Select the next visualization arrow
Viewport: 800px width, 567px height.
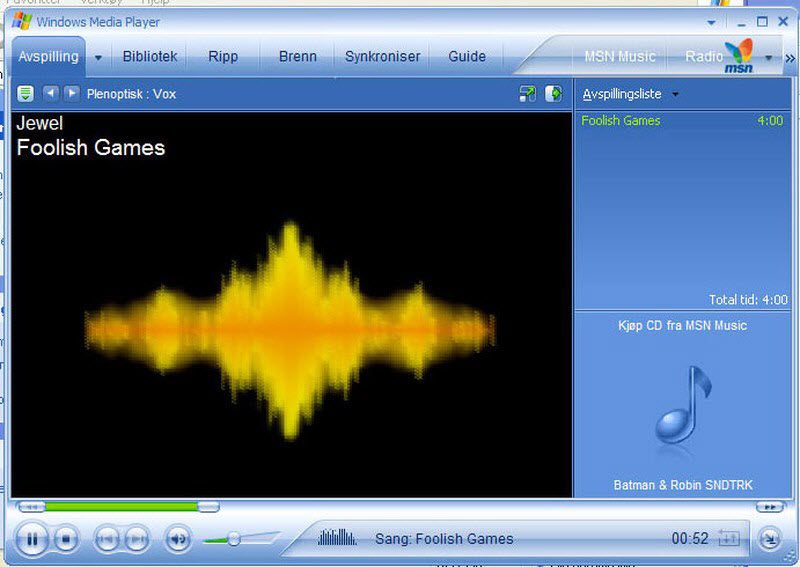point(71,93)
